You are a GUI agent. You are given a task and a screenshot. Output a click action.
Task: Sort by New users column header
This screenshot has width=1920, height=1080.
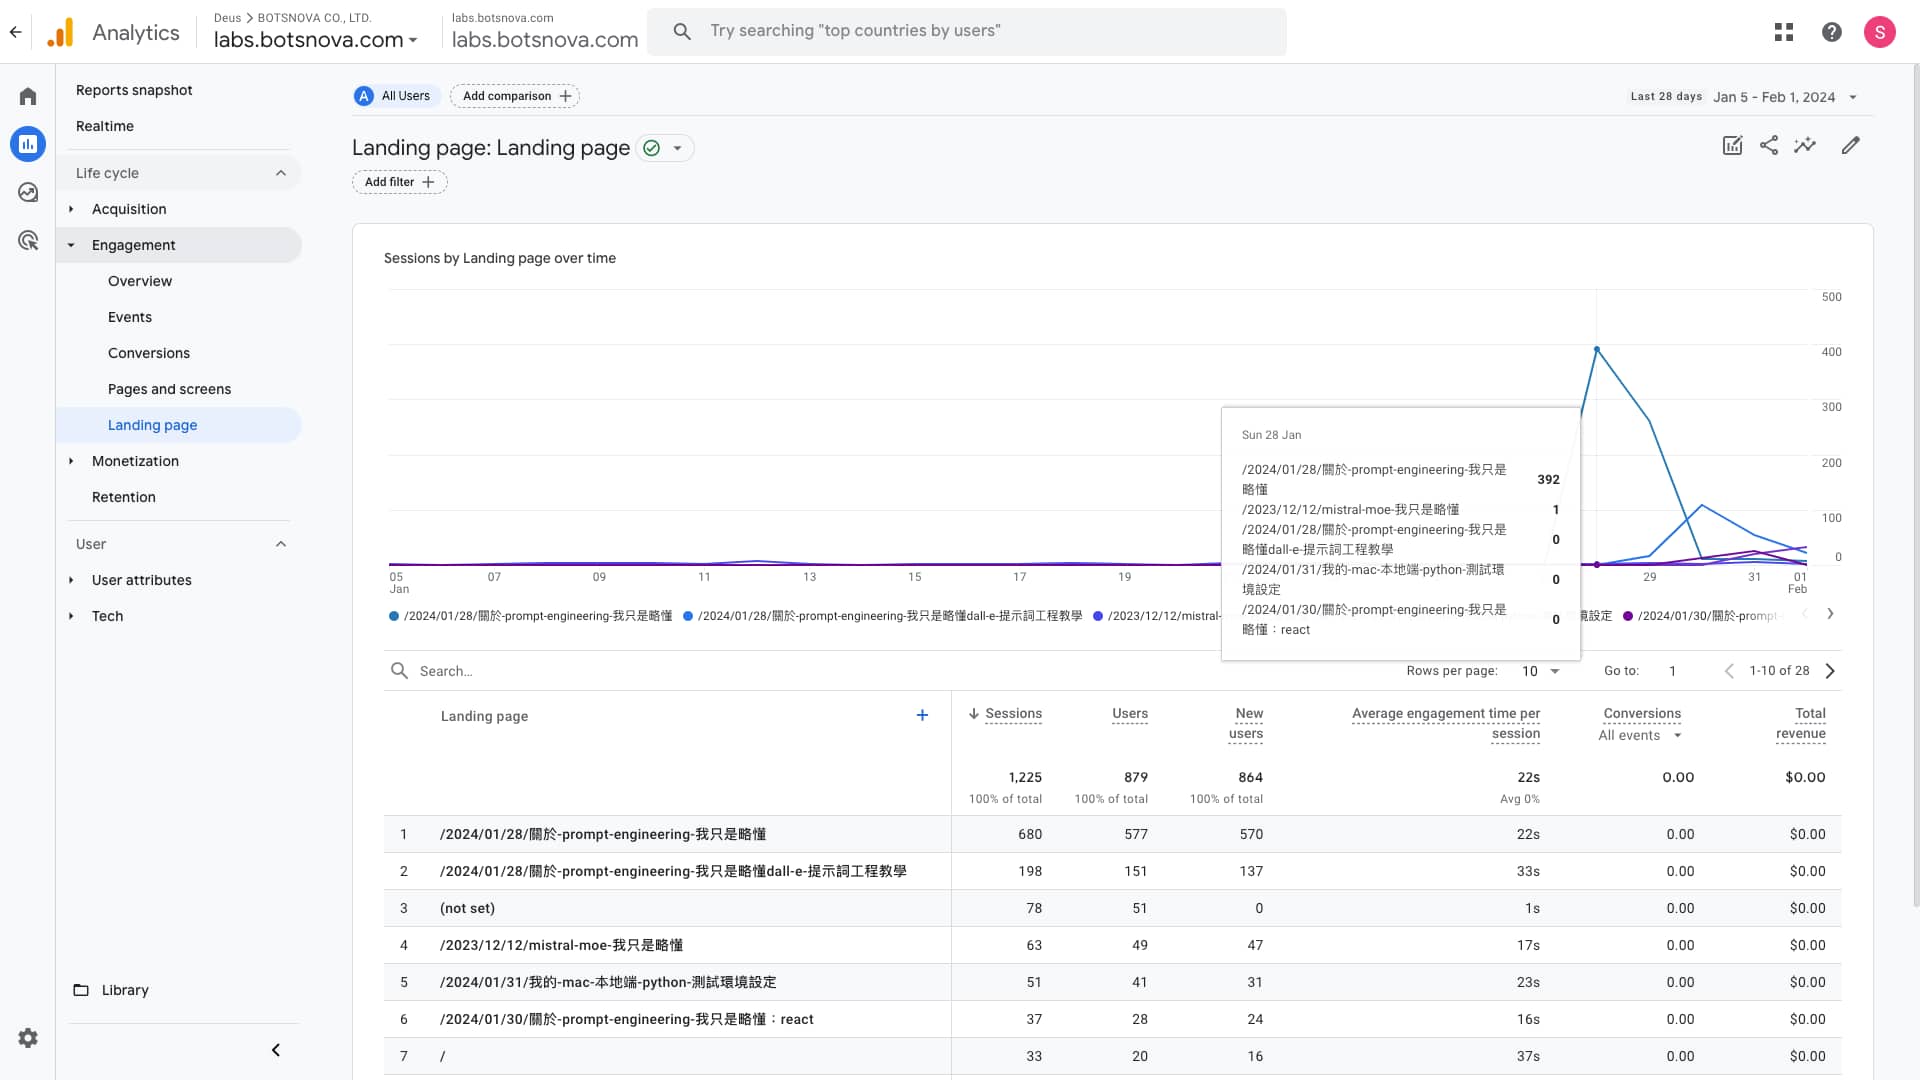(x=1246, y=723)
